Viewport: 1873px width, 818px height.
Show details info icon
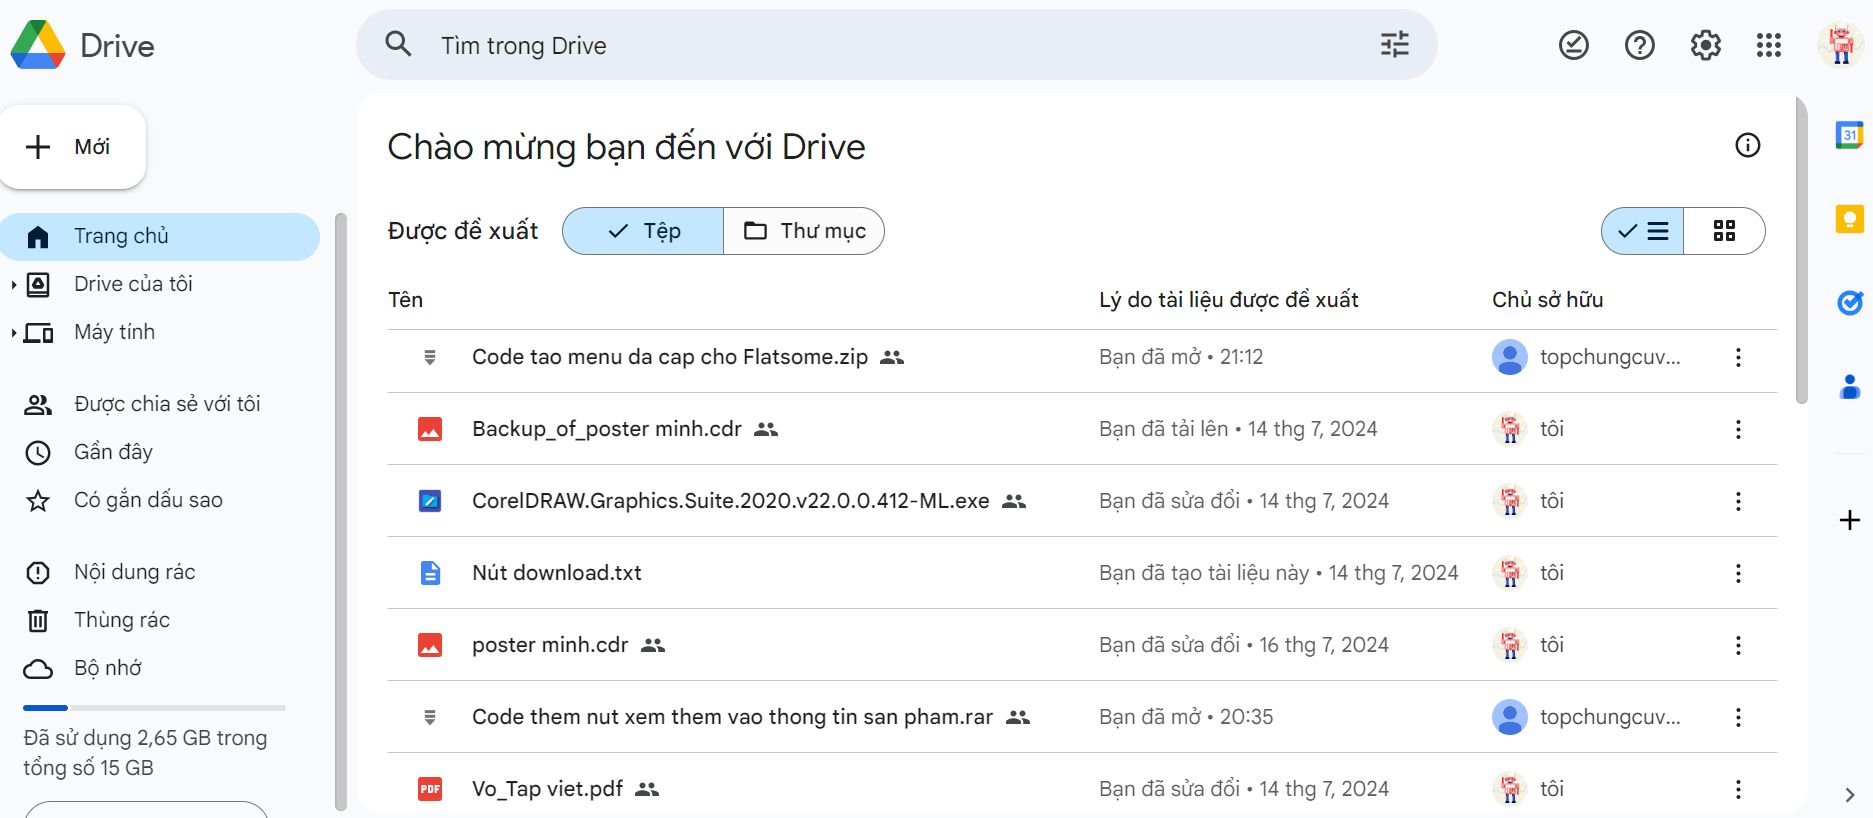(1747, 145)
